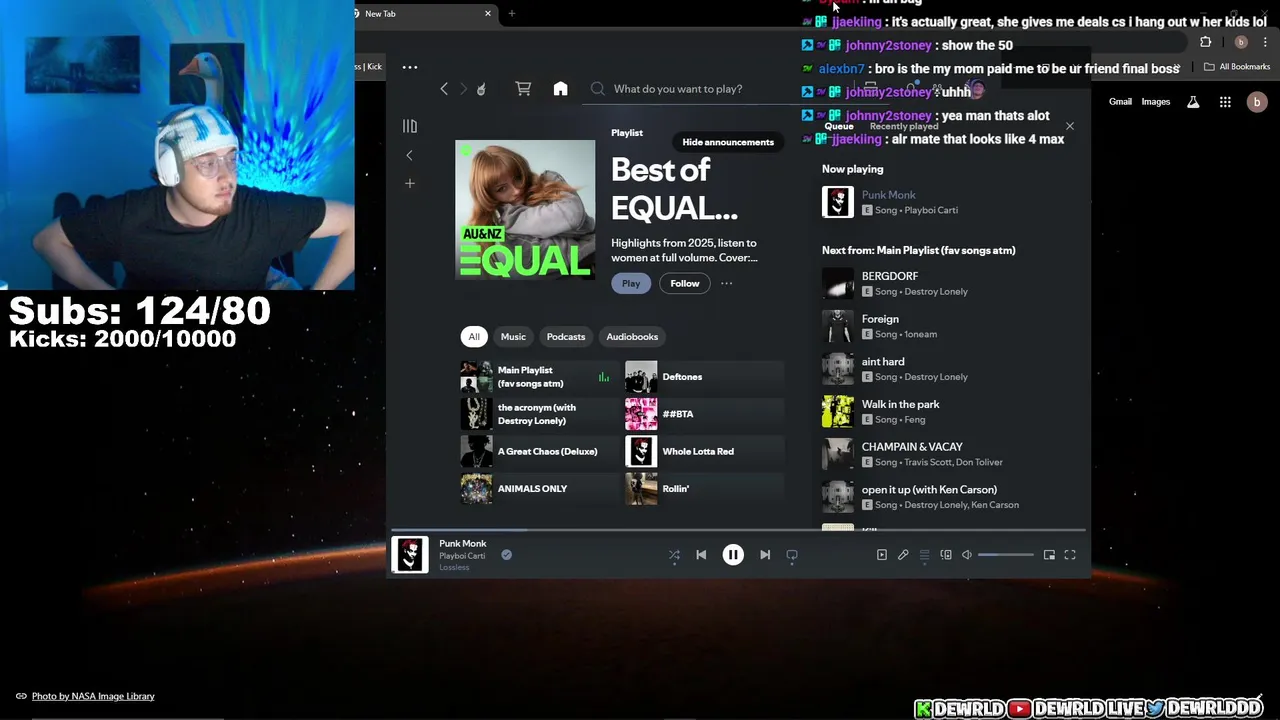Screen dimensions: 1280x720
Task: Open more options for Best of EQUAL
Action: coord(727,283)
